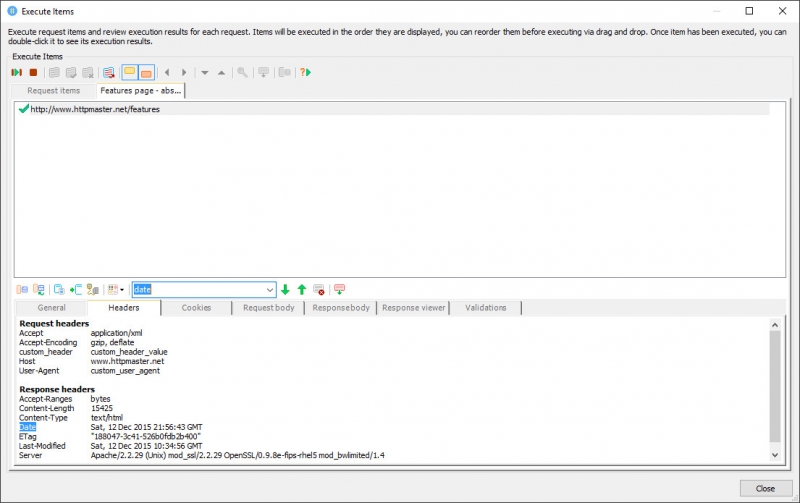
Task: Click the ETag value '188047-3c41-526b0fdb2b400'
Action: tap(145, 437)
